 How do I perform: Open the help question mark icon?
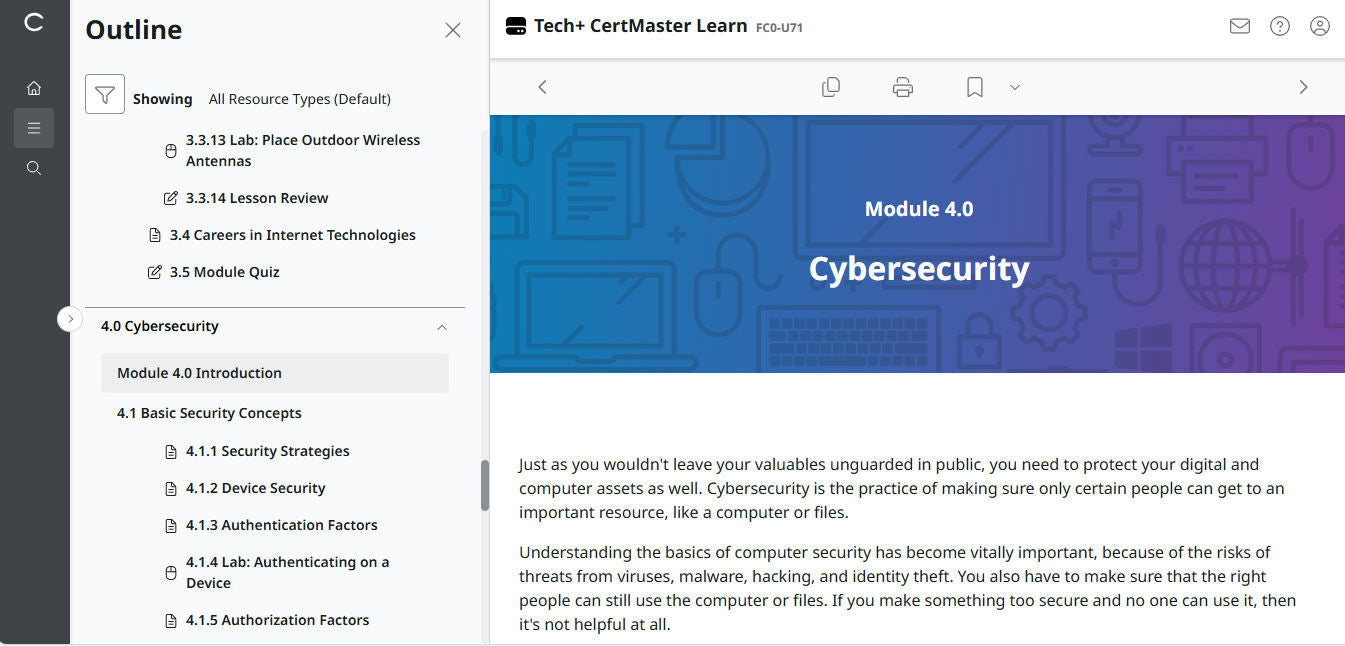[1280, 26]
